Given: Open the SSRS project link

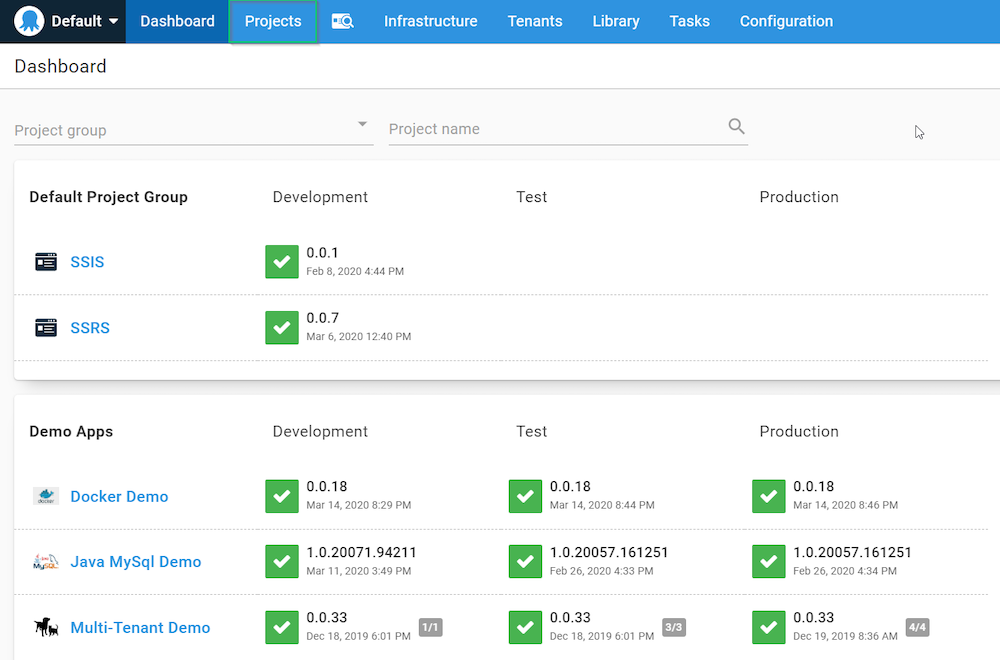Looking at the screenshot, I should point(90,328).
